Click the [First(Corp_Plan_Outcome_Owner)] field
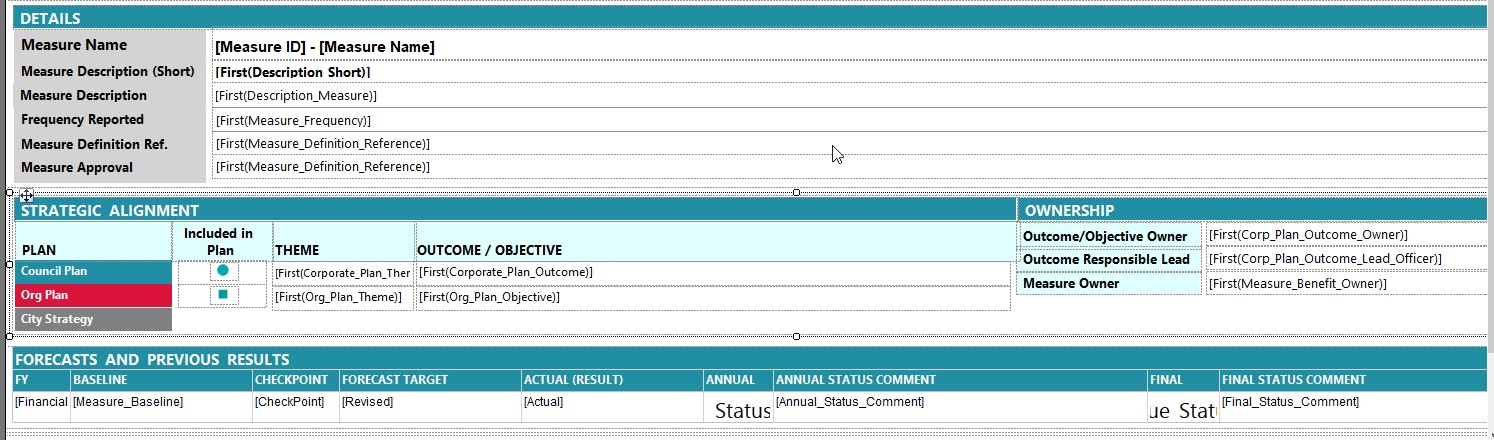1494x440 pixels. 1346,234
